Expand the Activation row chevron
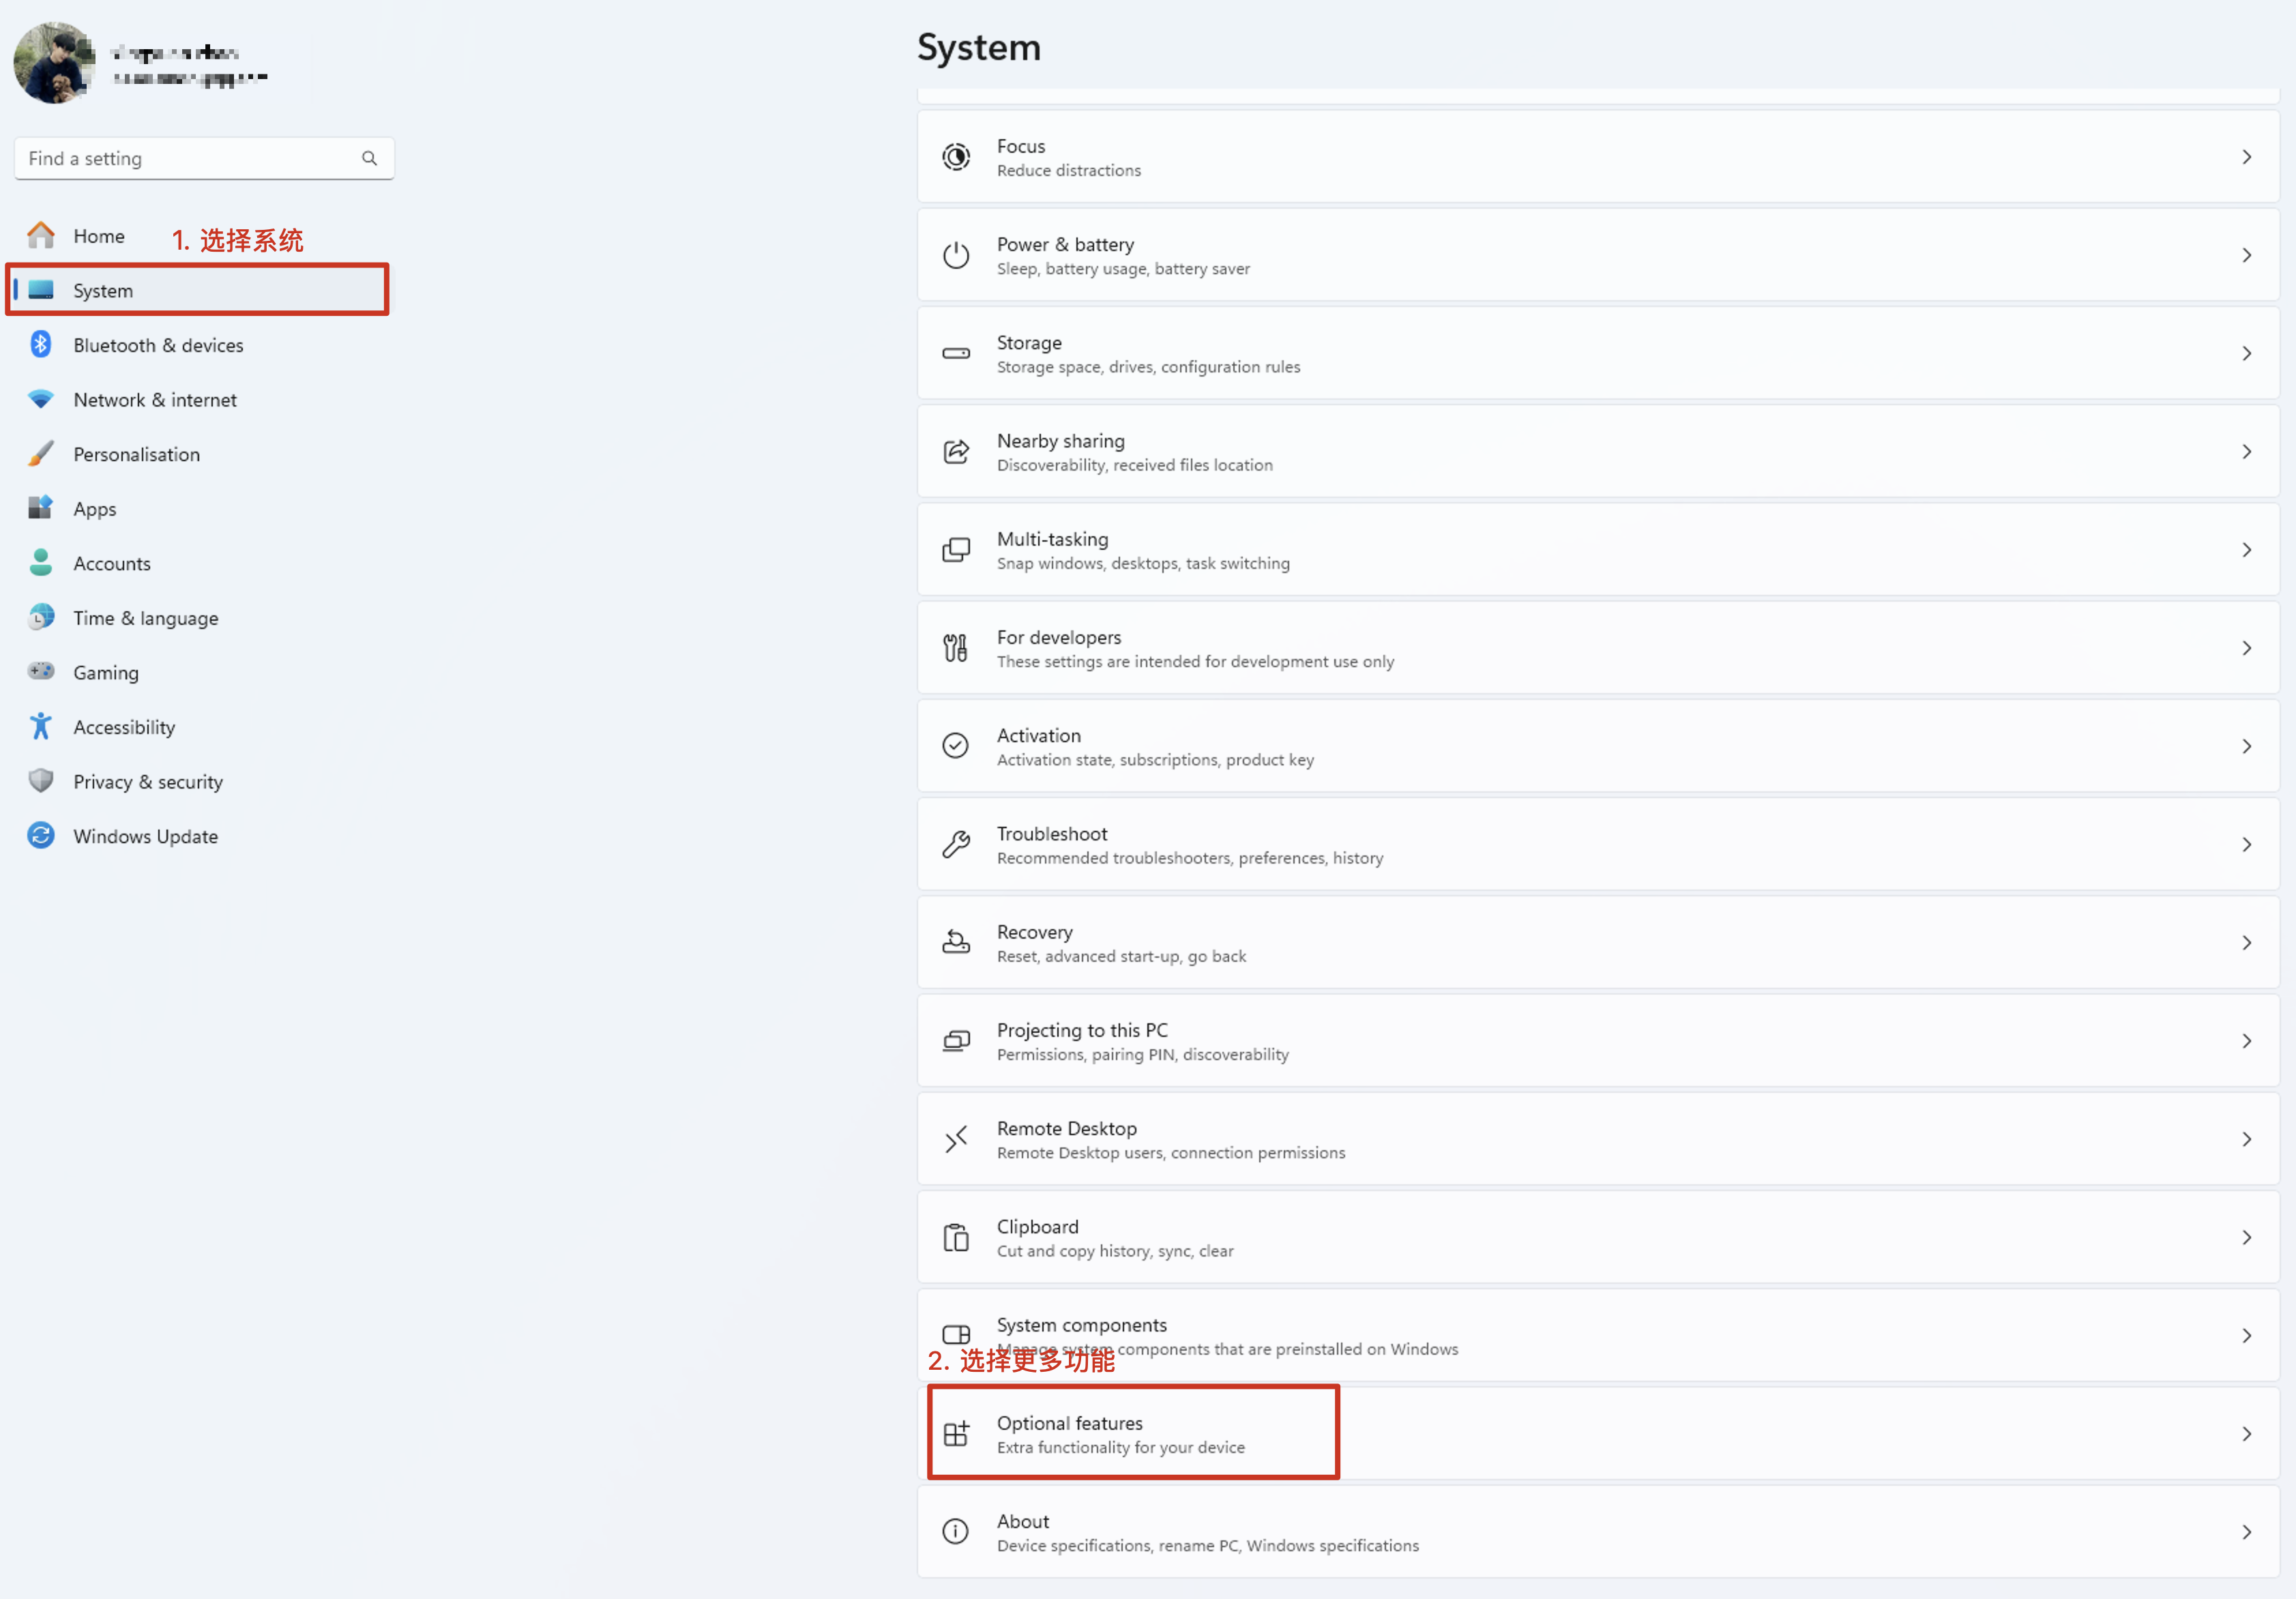Image resolution: width=2296 pixels, height=1599 pixels. 2246,745
